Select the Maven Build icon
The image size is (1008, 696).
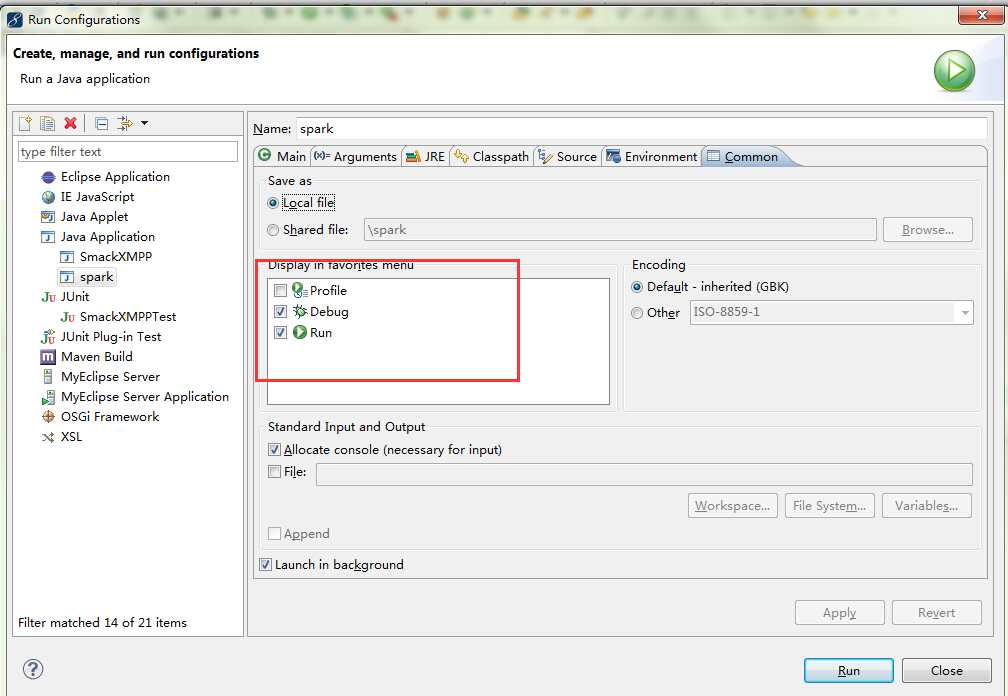48,357
